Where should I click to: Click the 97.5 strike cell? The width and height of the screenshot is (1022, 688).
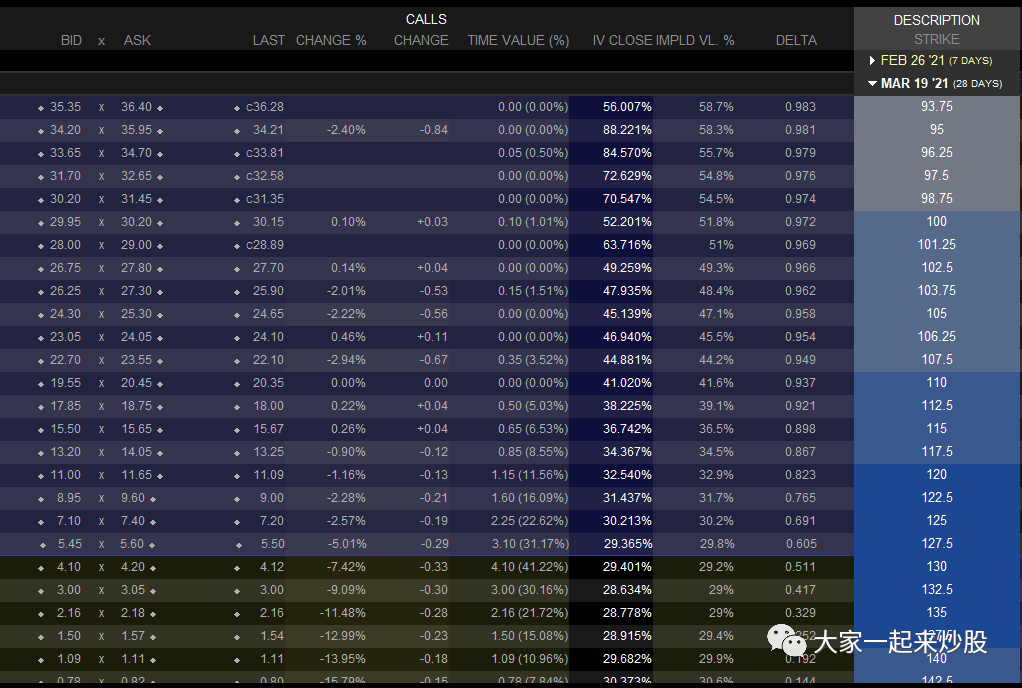coord(937,175)
